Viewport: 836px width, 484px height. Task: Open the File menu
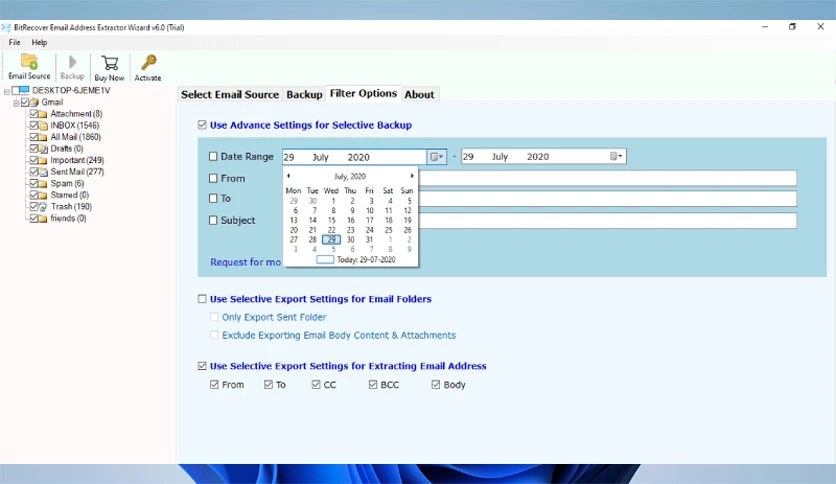(x=14, y=42)
